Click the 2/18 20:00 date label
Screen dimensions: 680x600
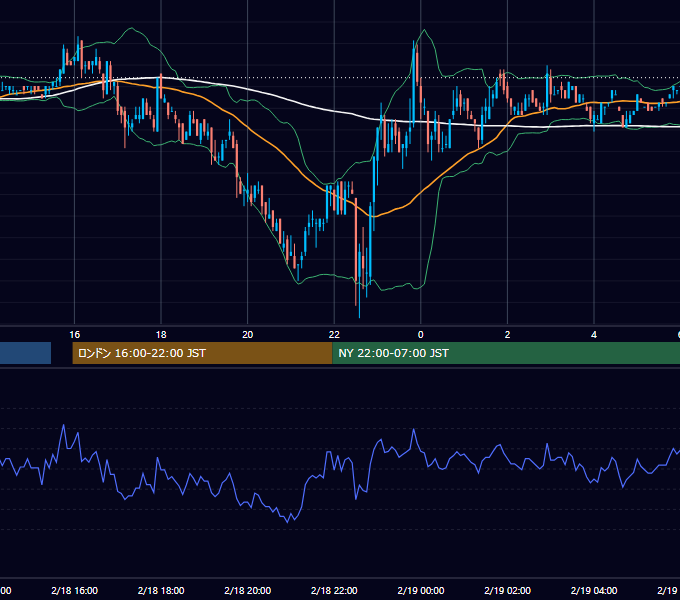[248, 590]
